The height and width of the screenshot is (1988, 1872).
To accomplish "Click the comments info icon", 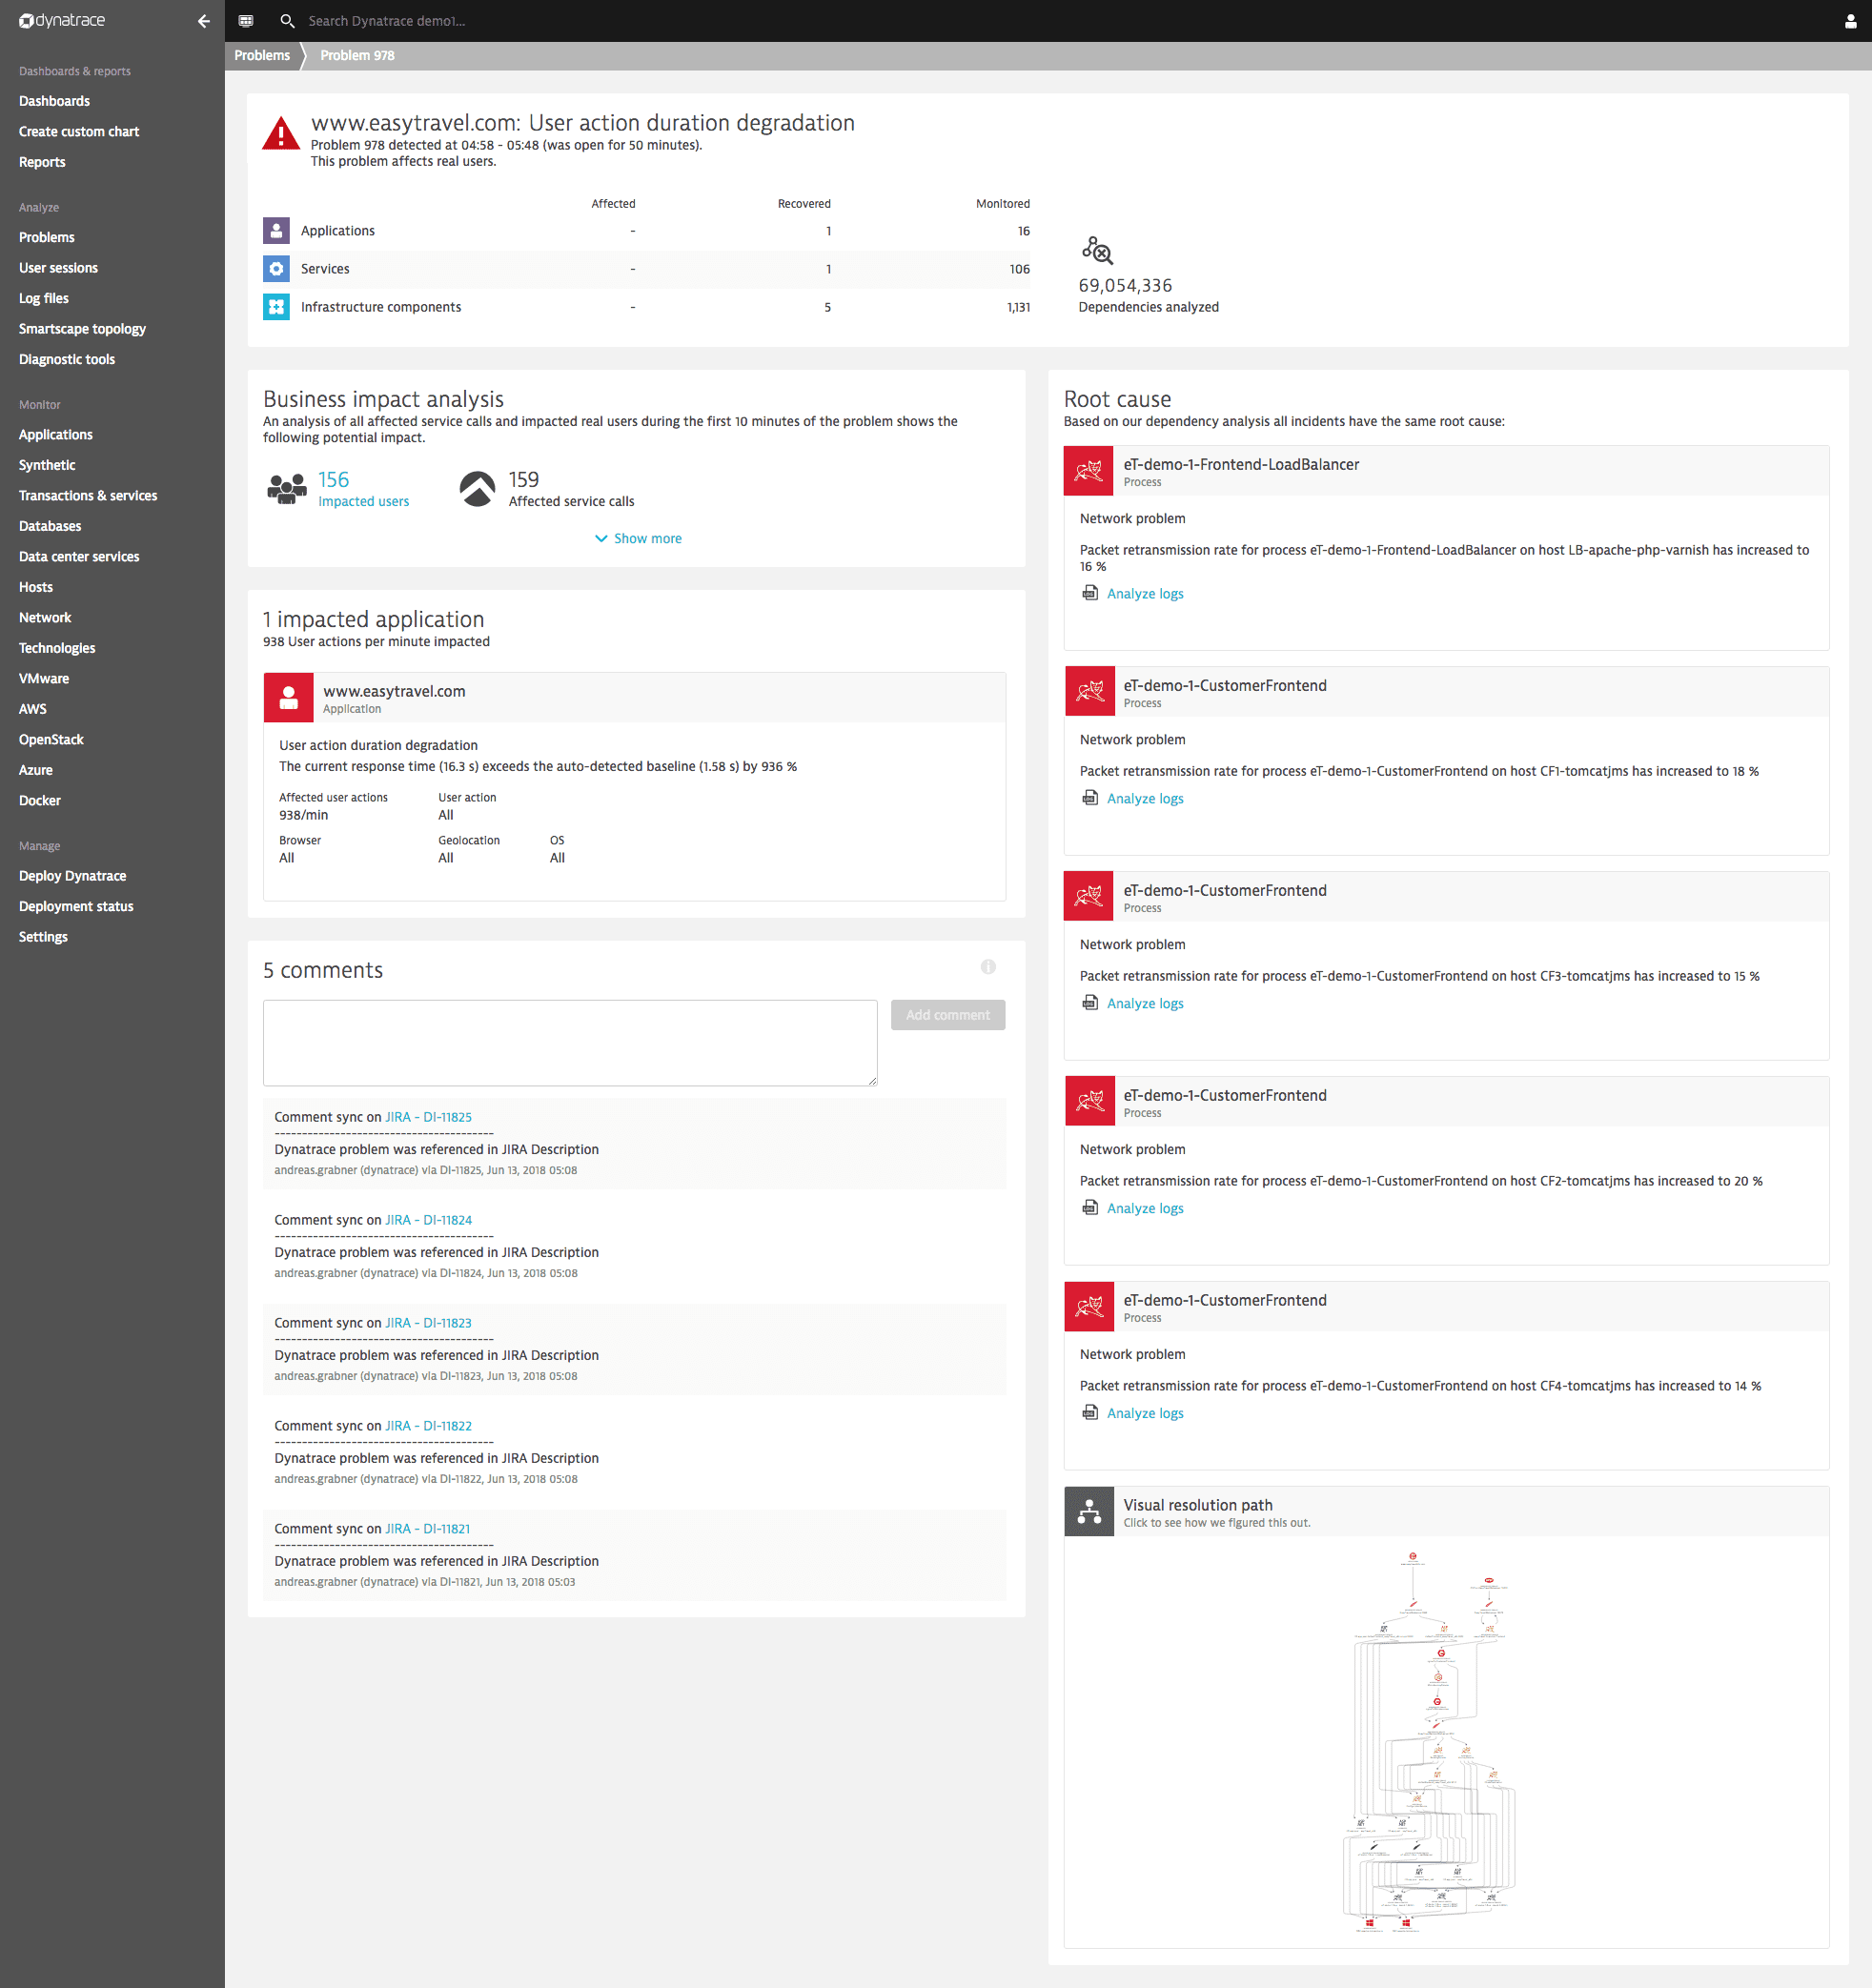I will click(x=988, y=967).
